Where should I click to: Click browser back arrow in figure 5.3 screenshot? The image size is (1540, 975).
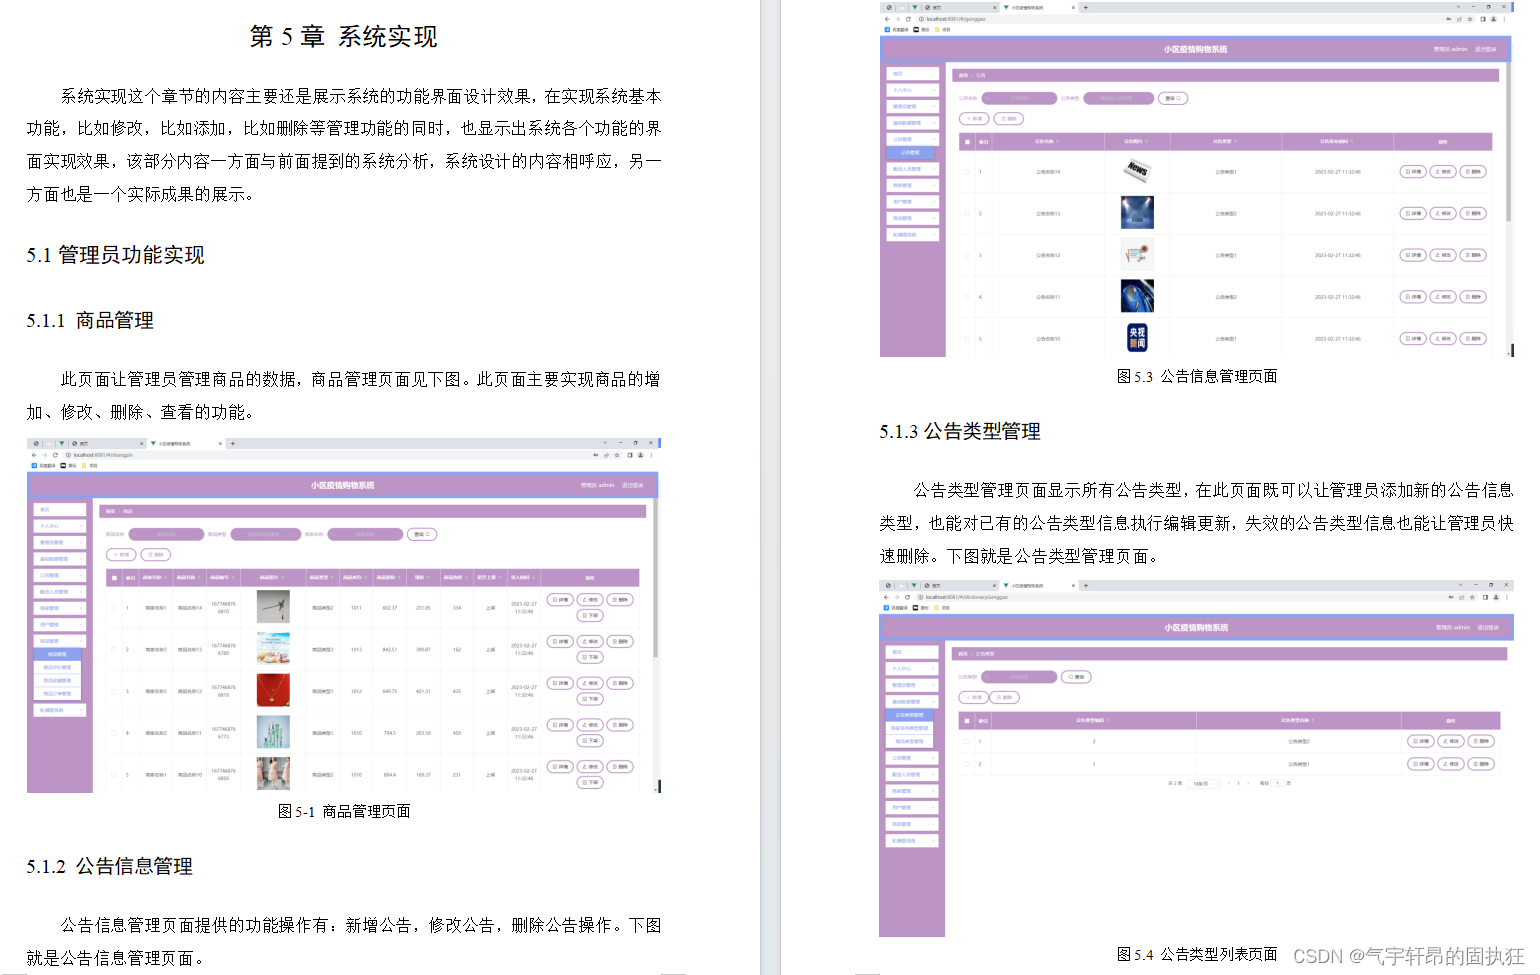[887, 19]
